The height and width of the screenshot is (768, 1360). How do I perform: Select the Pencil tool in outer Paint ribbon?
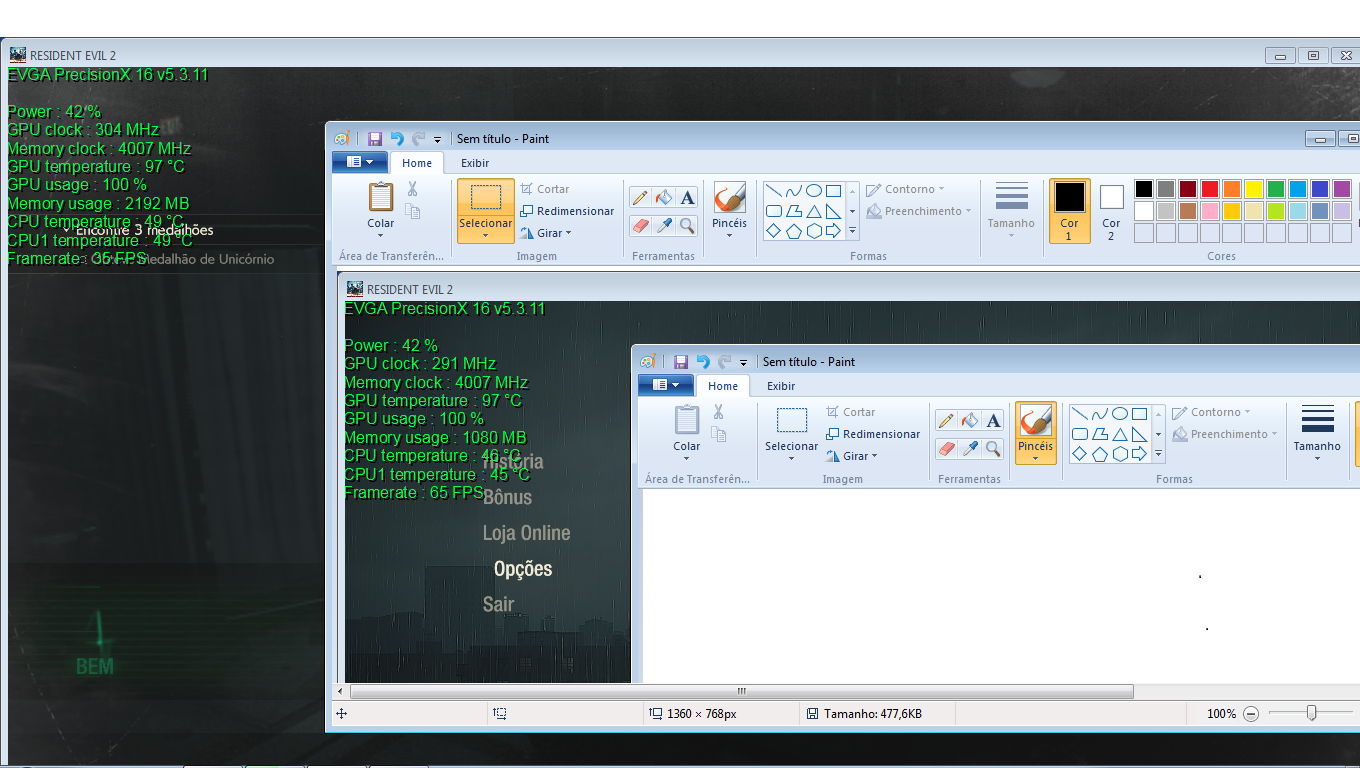640,198
